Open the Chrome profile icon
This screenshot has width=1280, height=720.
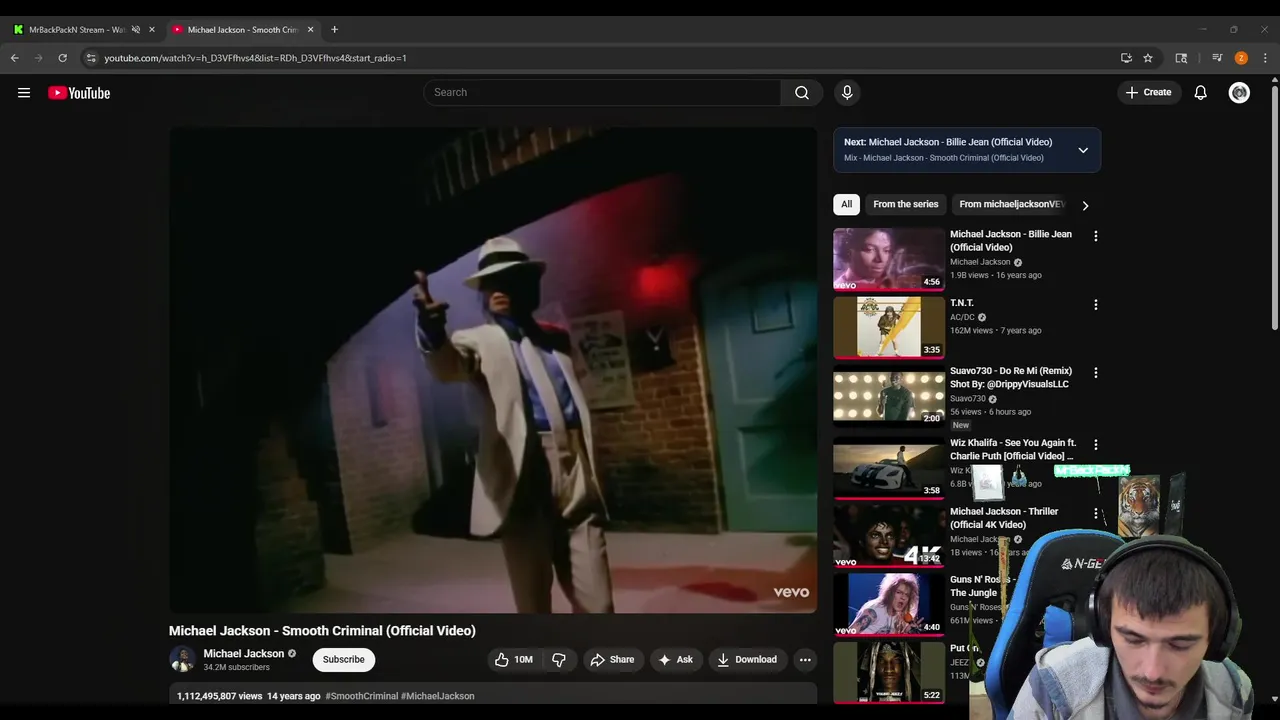(1241, 58)
